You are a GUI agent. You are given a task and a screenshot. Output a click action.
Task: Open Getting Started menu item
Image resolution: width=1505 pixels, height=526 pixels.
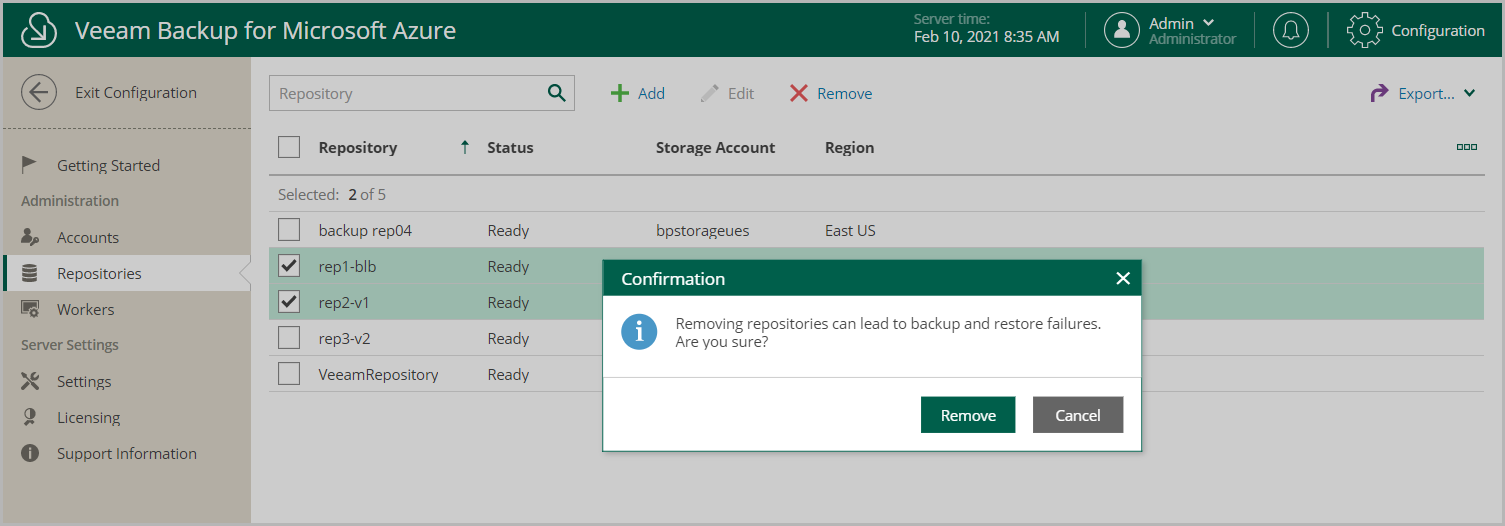pyautogui.click(x=108, y=165)
